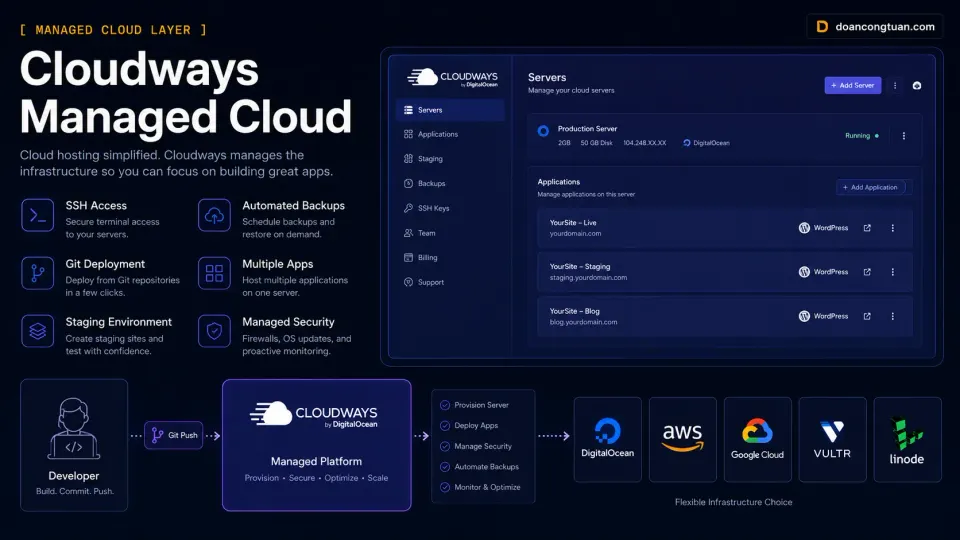Toggle the Monitor & Optimize checkmark
Screen dimensions: 960x540
tap(445, 487)
